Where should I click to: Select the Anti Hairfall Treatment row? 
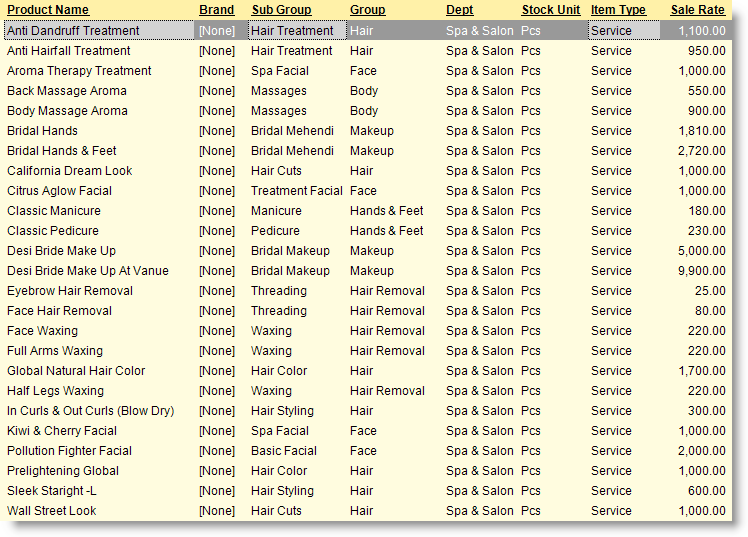[367, 51]
